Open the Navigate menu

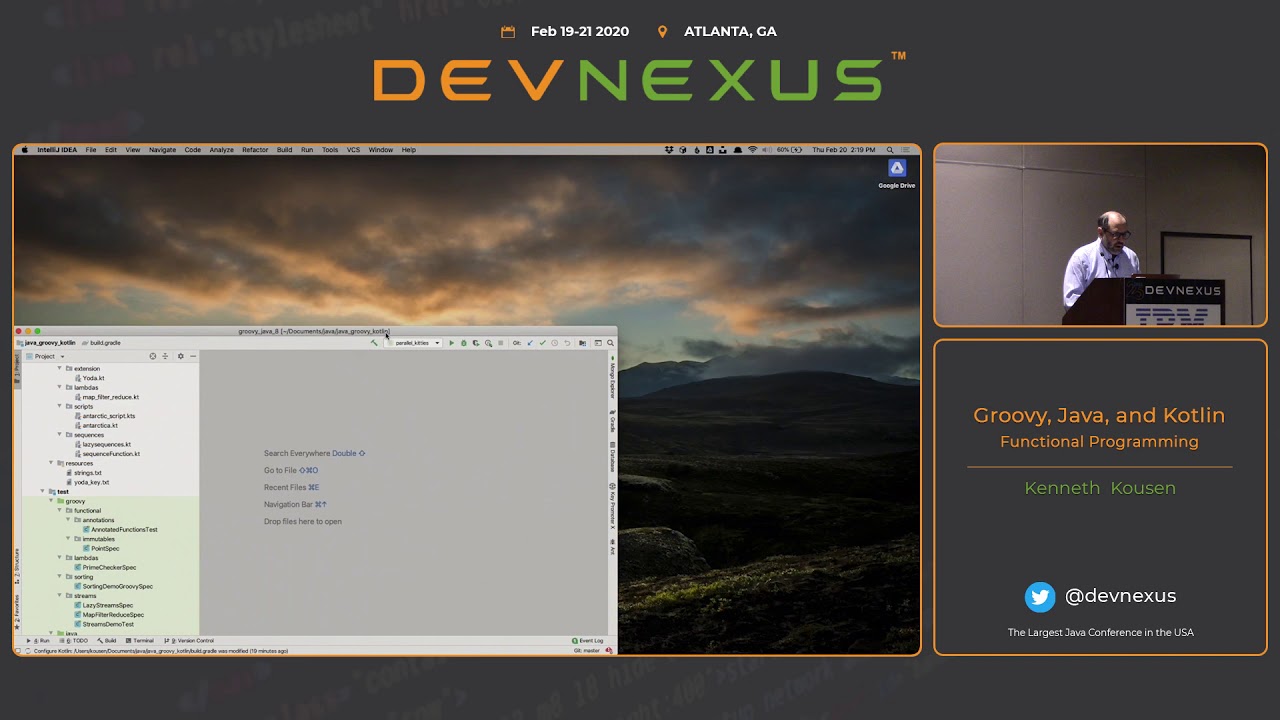point(162,150)
